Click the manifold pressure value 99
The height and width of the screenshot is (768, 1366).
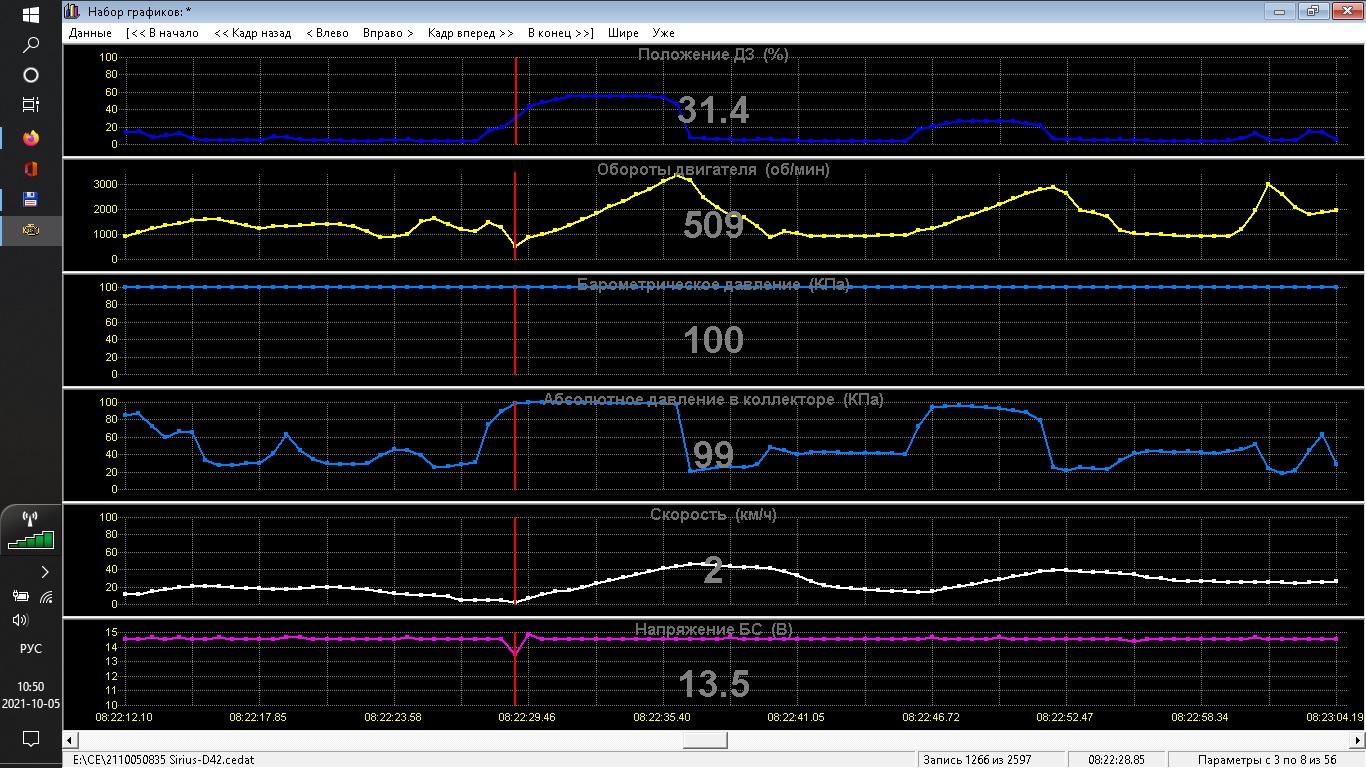point(713,455)
